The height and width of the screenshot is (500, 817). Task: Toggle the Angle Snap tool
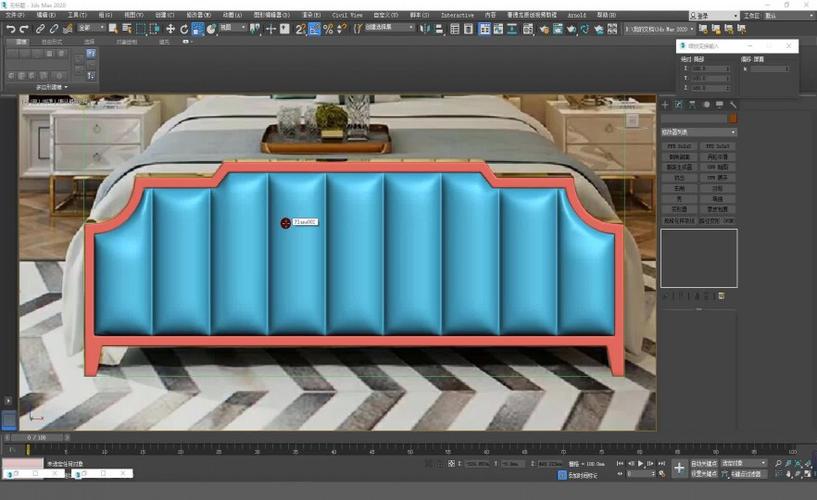(x=315, y=29)
